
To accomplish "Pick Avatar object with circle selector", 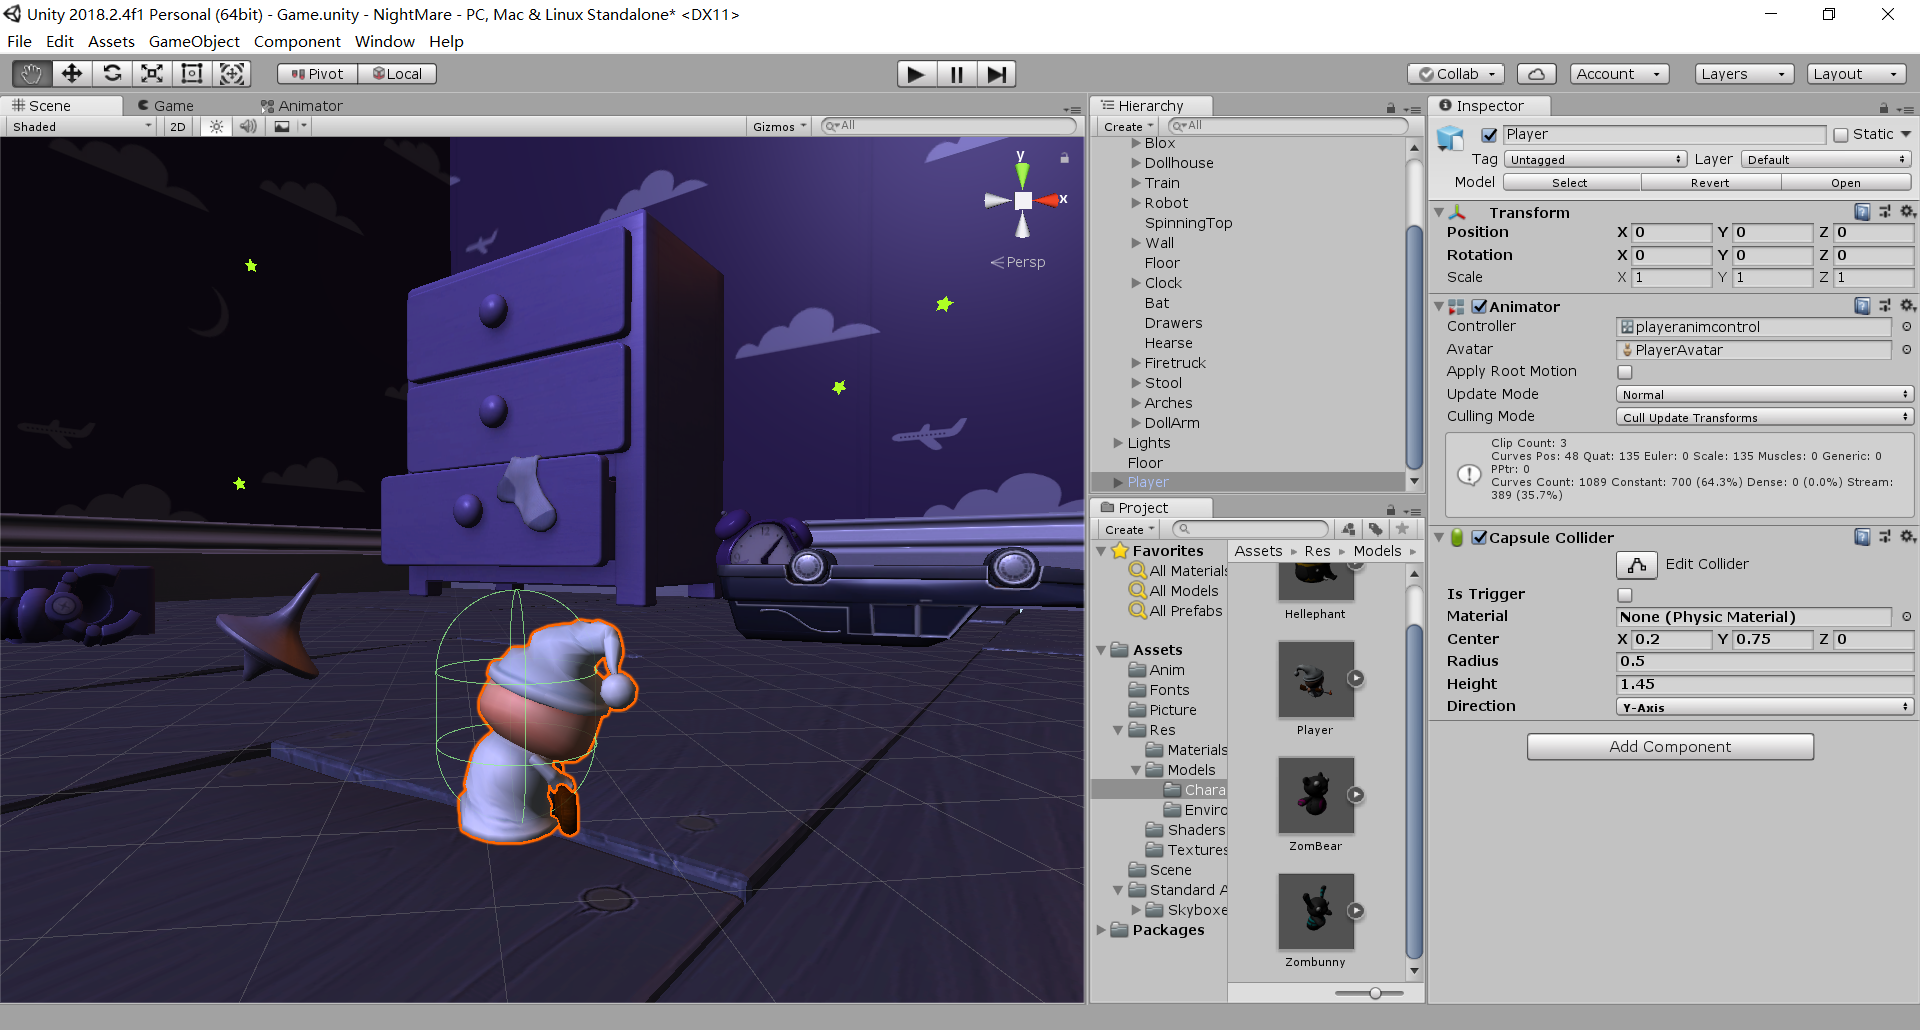I will [1907, 350].
